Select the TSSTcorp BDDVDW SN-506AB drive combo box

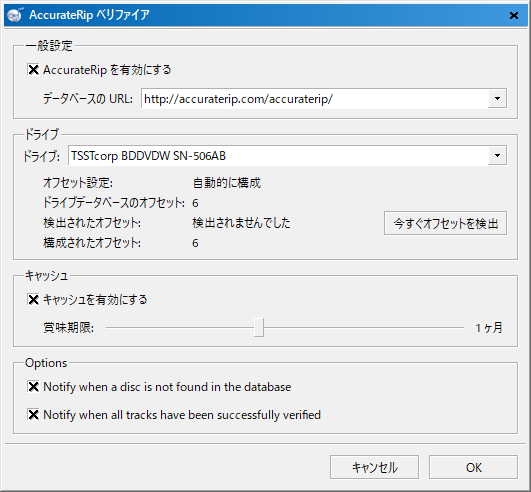coord(287,156)
